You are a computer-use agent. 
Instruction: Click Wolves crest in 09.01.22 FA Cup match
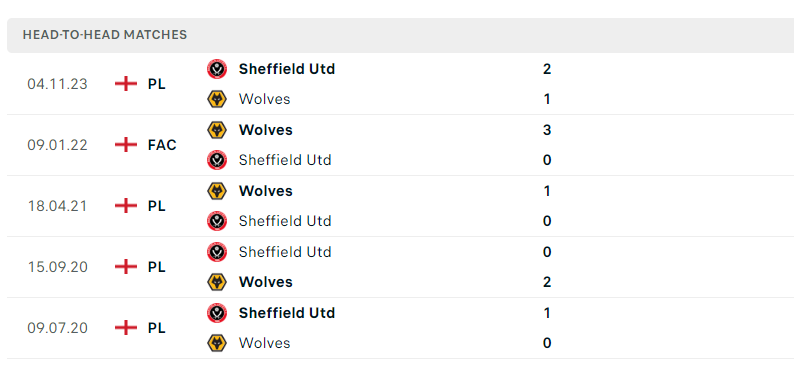click(217, 130)
